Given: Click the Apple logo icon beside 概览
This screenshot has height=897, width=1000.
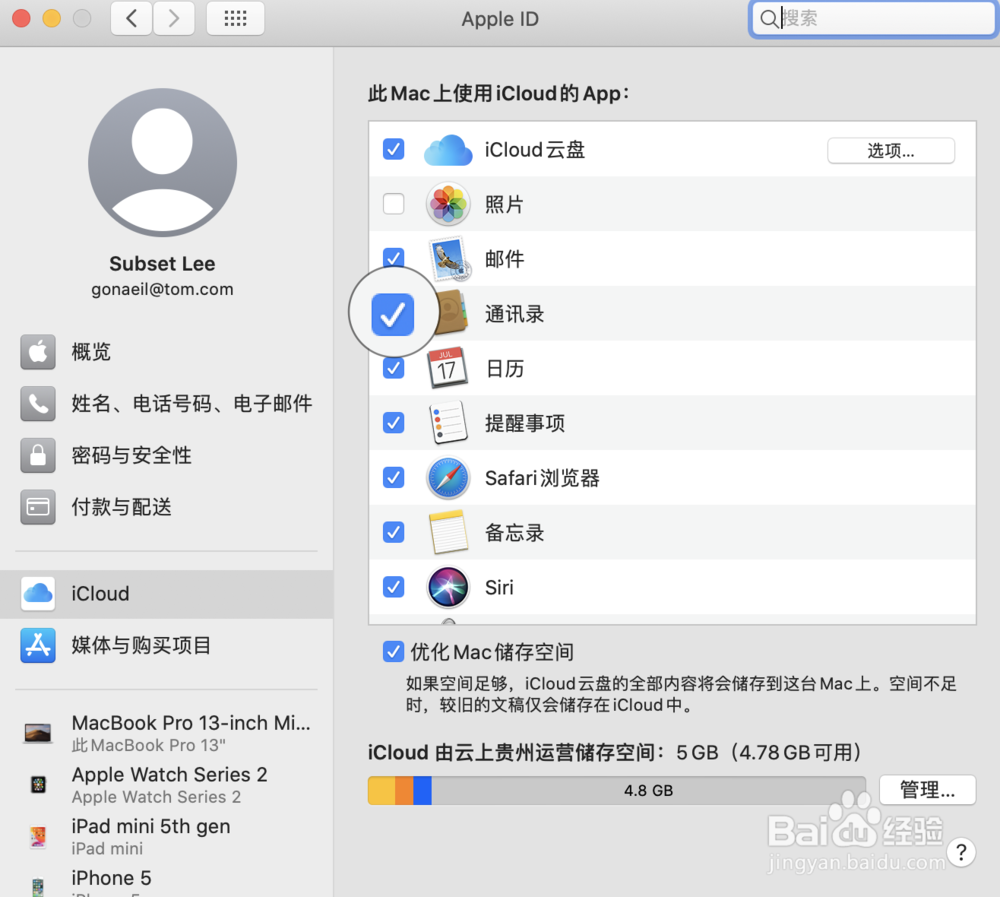Looking at the screenshot, I should coord(38,352).
